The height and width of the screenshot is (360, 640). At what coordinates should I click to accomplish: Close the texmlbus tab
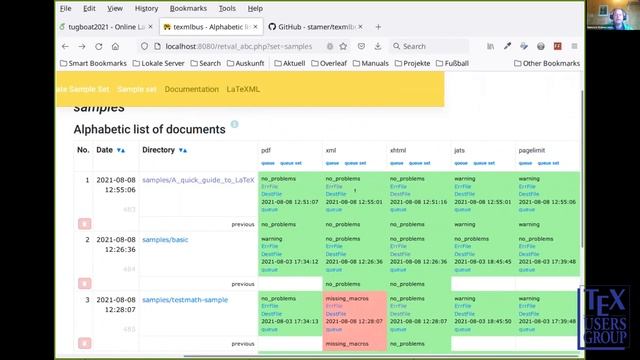click(x=256, y=27)
